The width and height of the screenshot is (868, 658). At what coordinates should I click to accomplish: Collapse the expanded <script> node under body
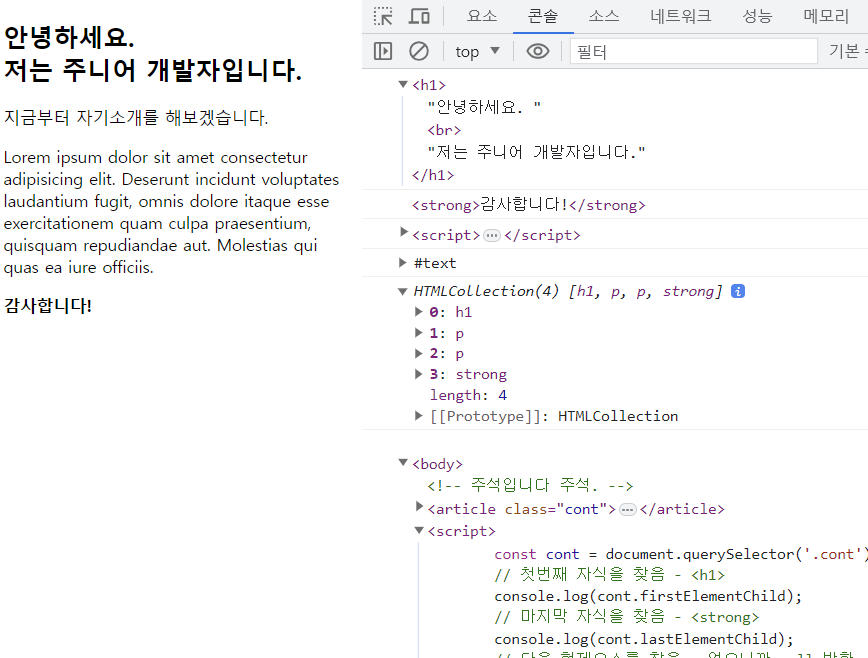click(x=419, y=530)
